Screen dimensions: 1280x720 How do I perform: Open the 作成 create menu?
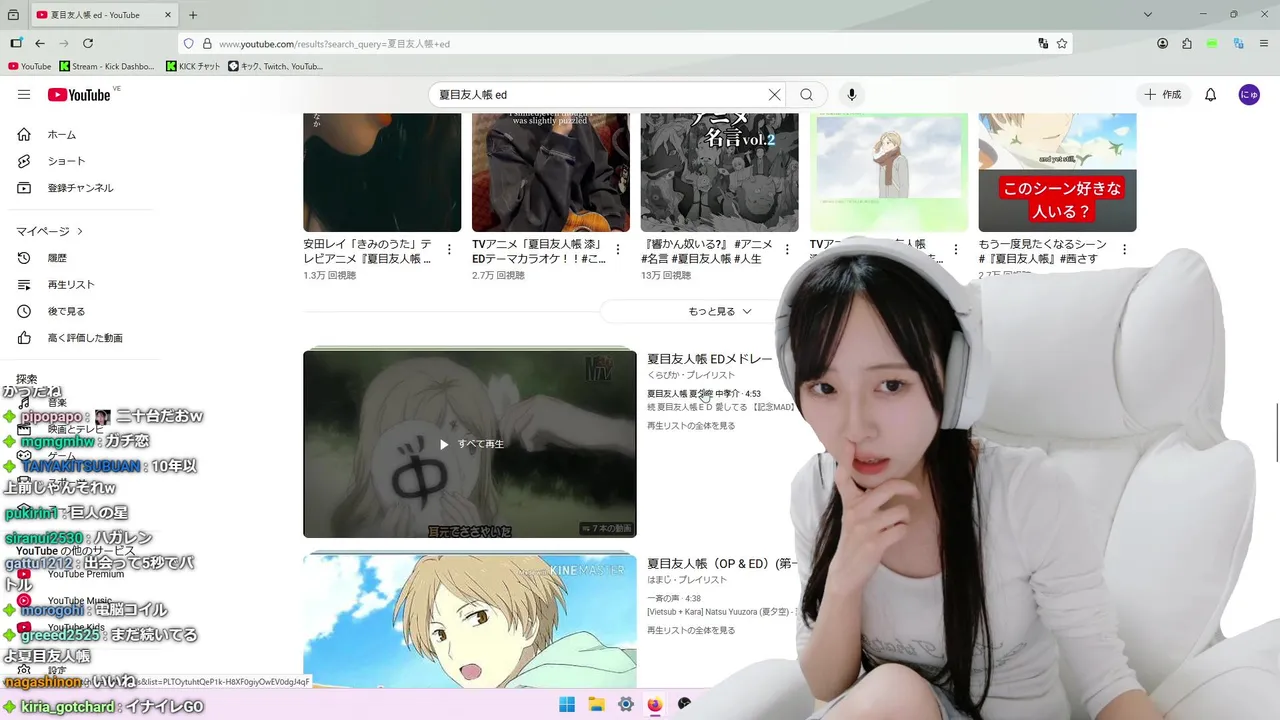[x=1164, y=94]
